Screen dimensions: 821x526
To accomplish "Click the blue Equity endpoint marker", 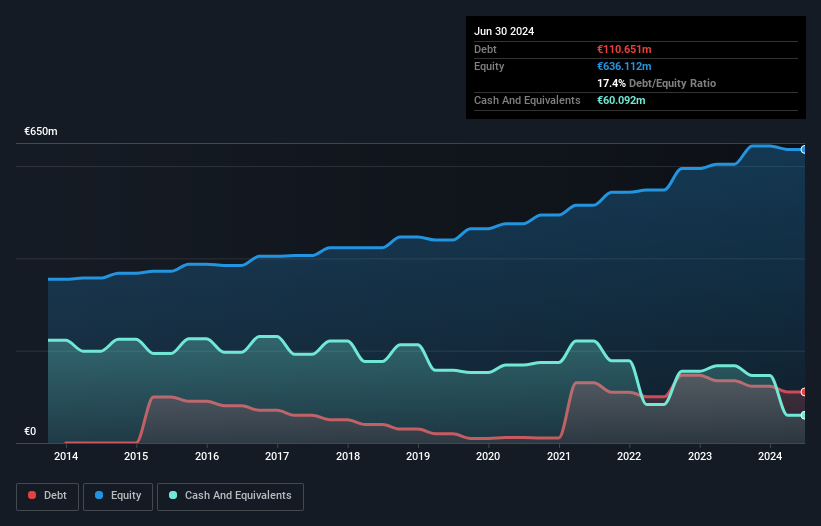I will click(x=804, y=149).
